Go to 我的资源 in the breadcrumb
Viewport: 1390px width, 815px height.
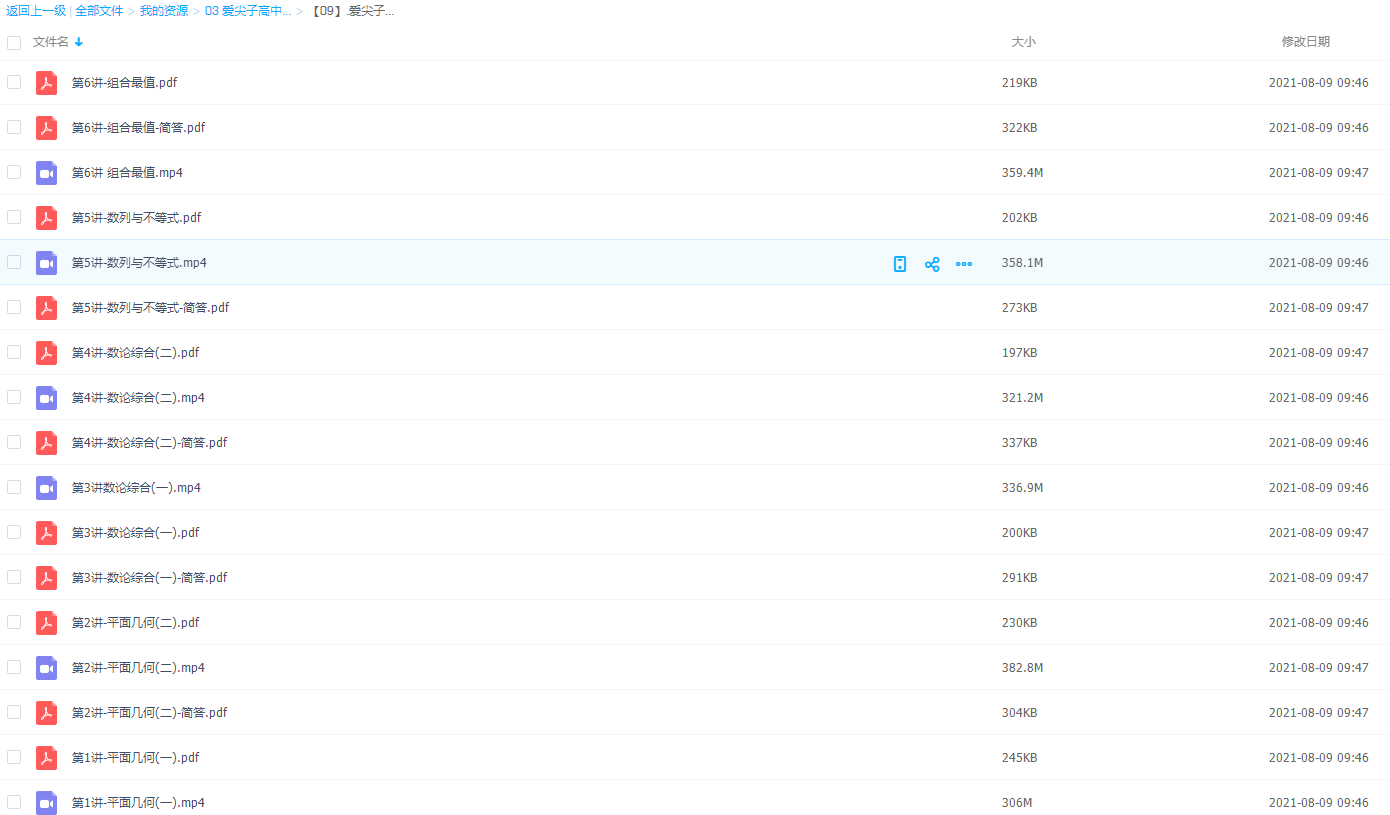163,11
